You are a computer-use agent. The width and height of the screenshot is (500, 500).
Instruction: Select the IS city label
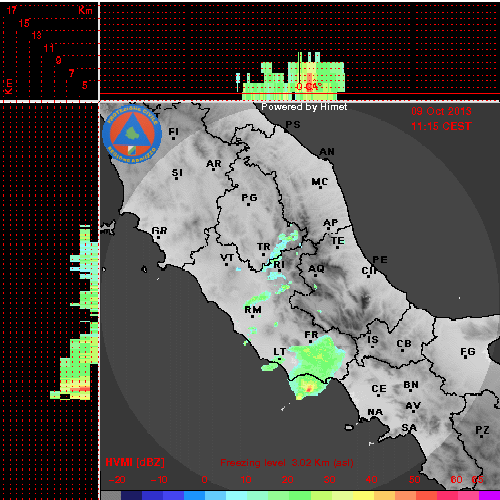[x=373, y=340]
